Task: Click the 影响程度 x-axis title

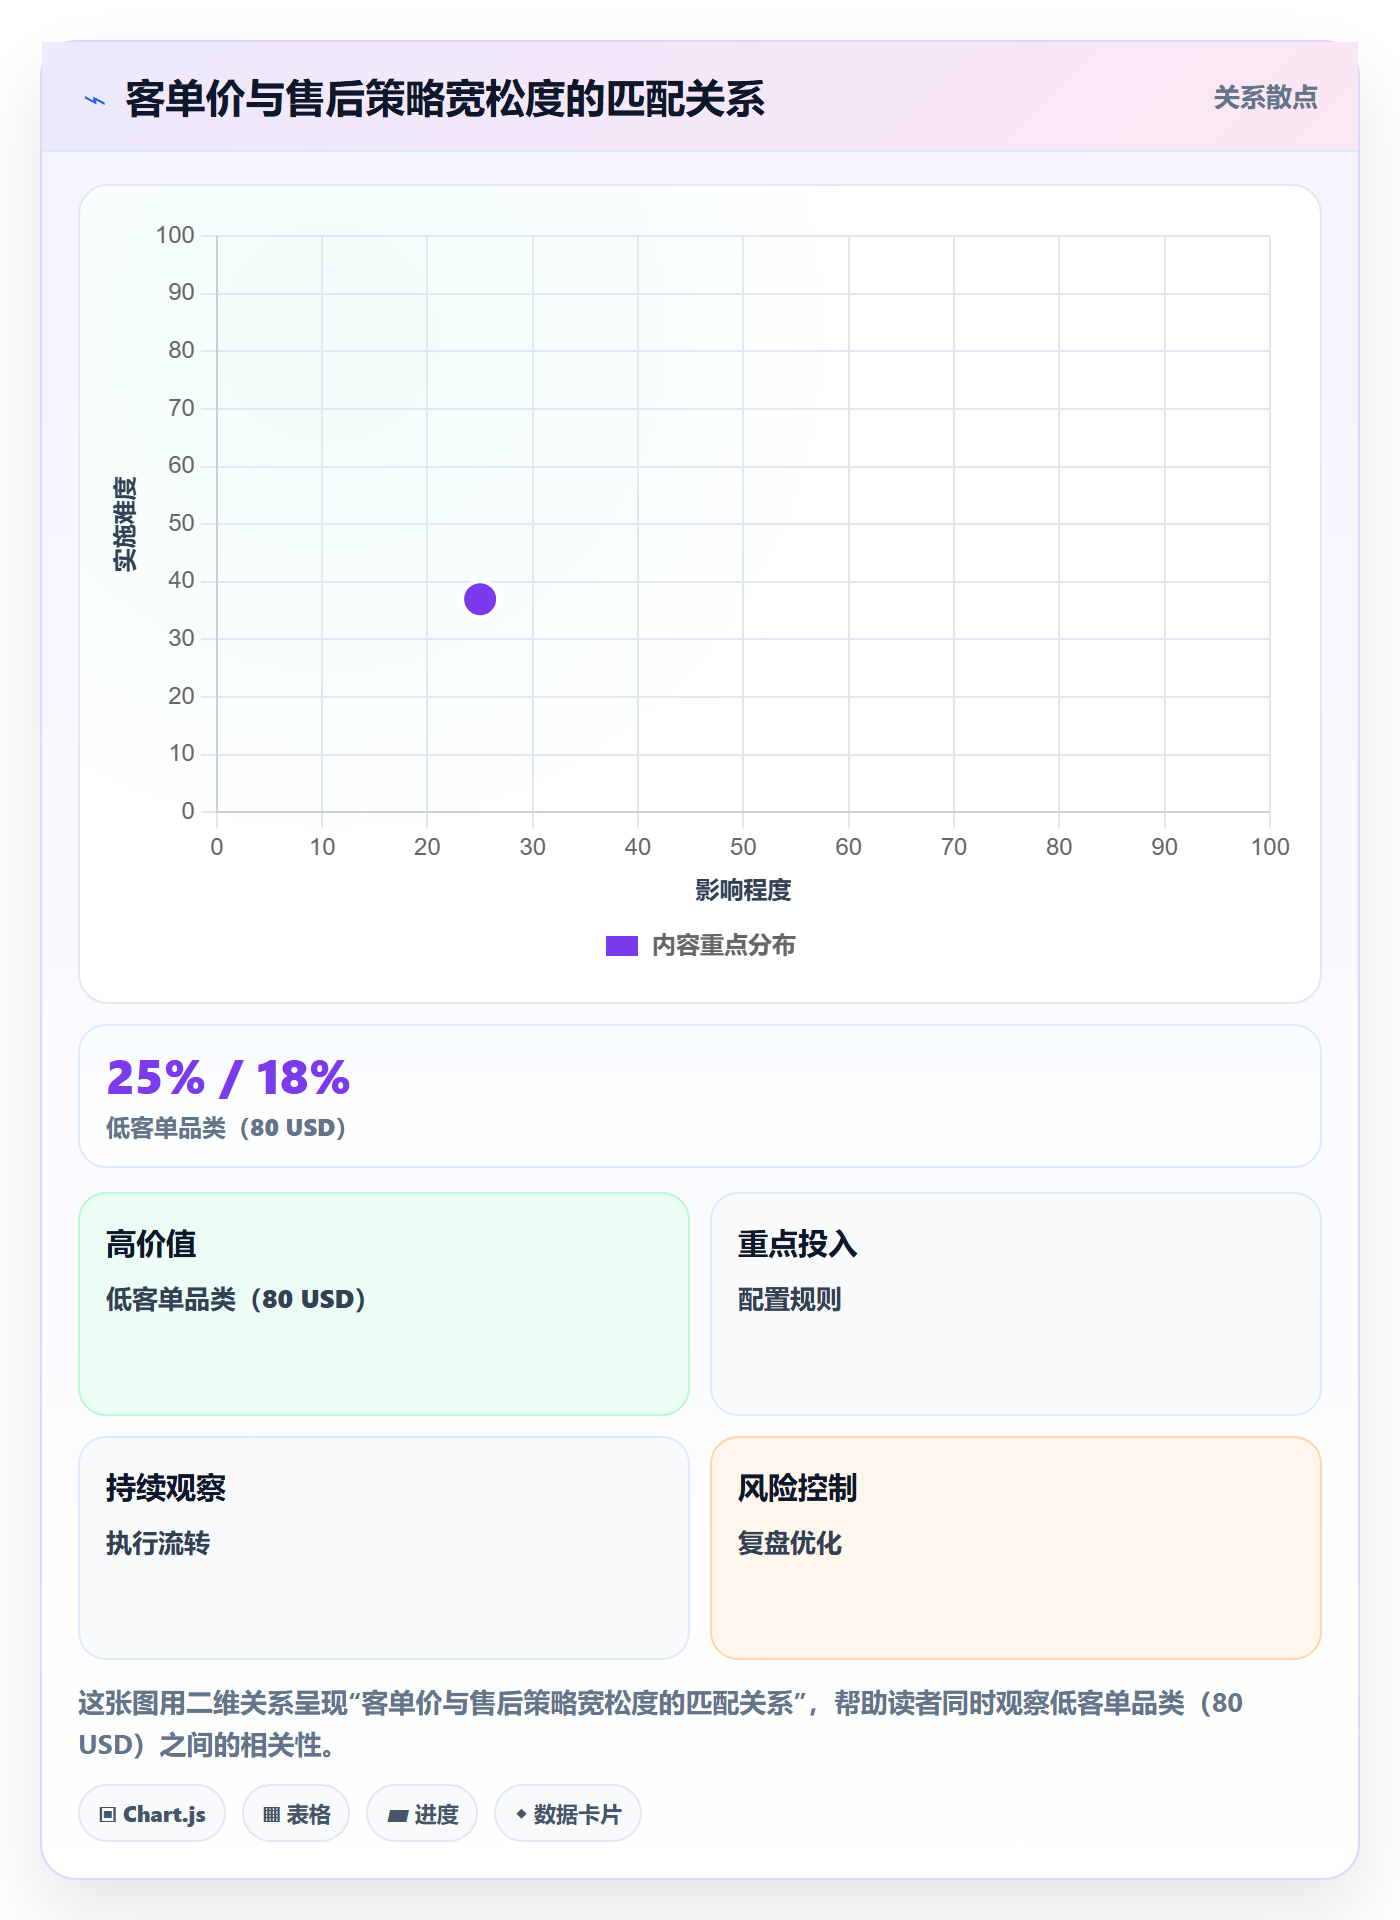Action: [x=743, y=890]
